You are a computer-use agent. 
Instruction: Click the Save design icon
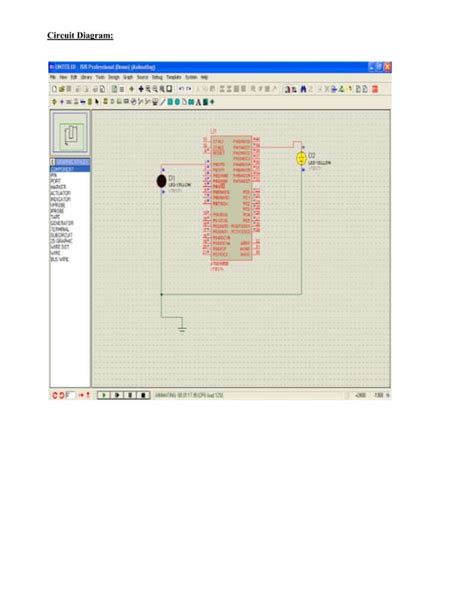tap(68, 89)
